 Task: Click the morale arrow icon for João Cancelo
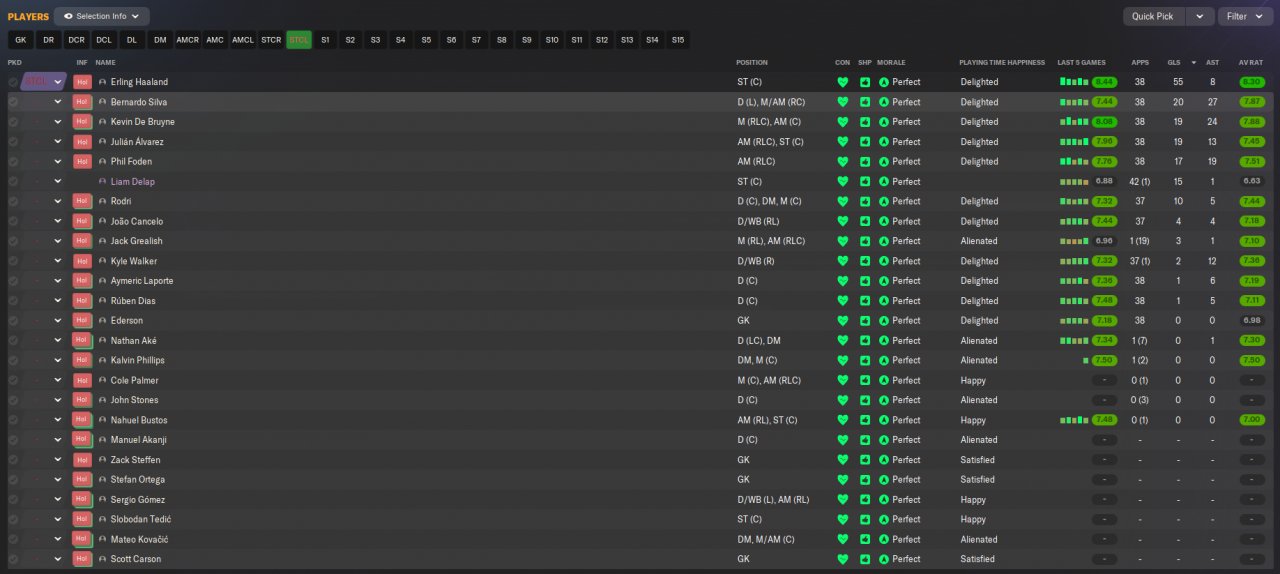884,221
